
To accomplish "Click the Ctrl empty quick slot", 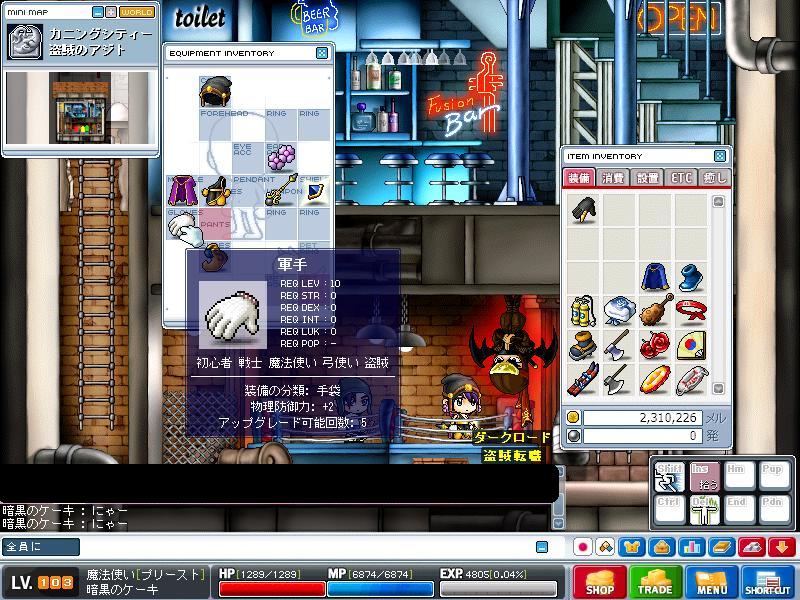I will (669, 510).
